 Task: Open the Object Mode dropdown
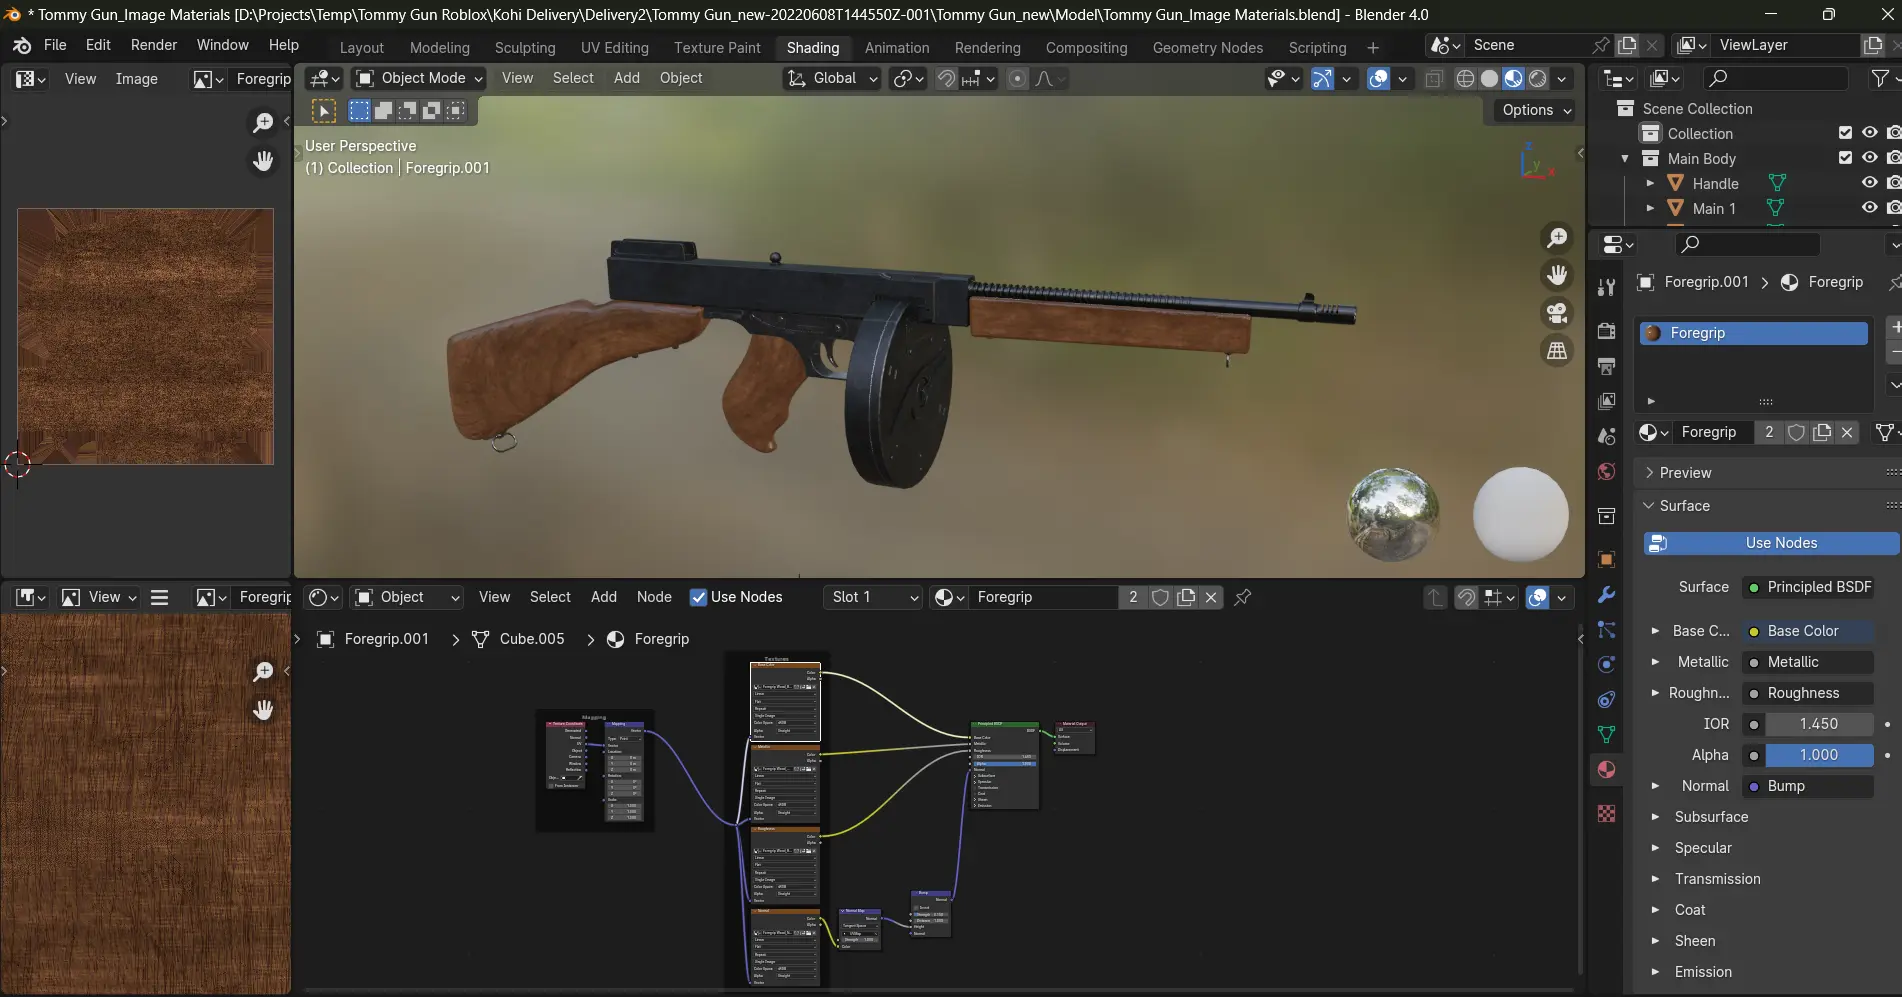pyautogui.click(x=420, y=78)
